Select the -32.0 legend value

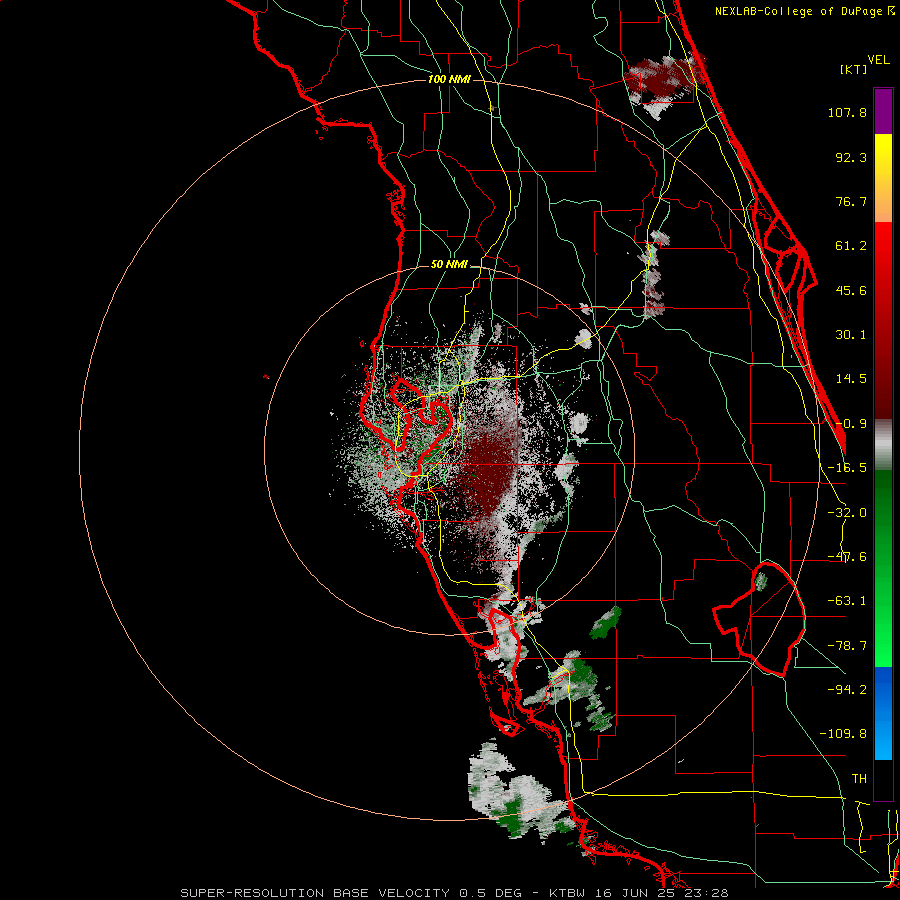pos(847,513)
